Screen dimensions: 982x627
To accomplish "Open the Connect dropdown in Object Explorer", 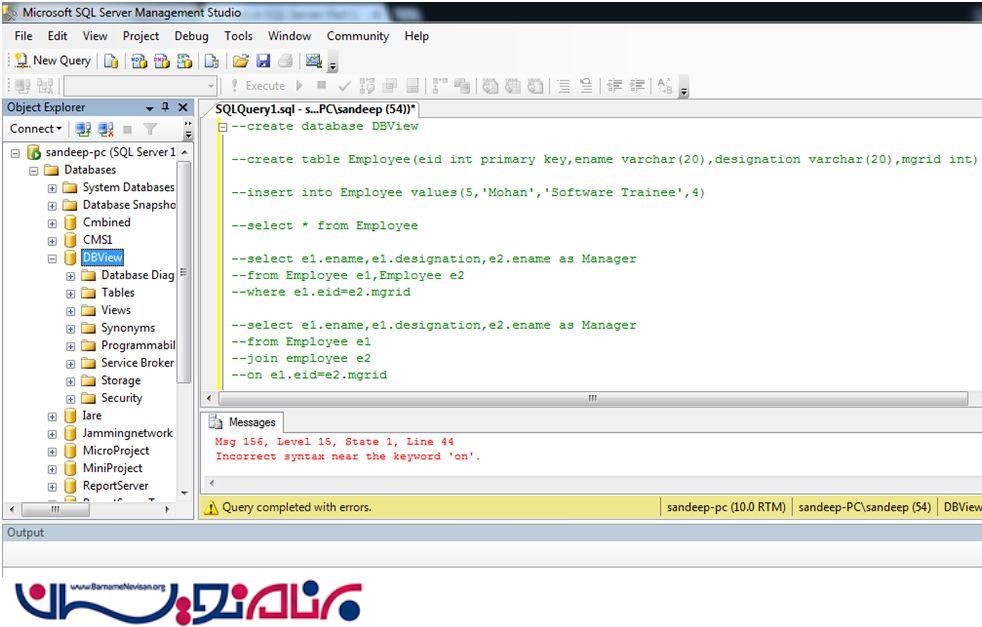I will 36,129.
